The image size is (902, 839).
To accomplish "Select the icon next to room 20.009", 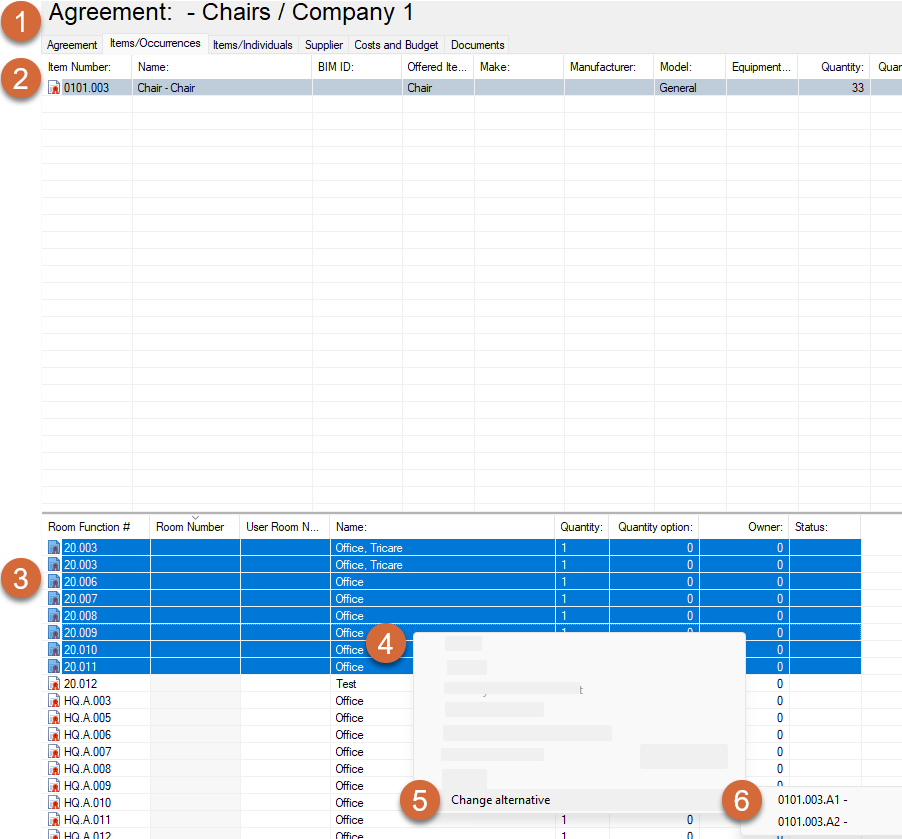I will tap(54, 633).
